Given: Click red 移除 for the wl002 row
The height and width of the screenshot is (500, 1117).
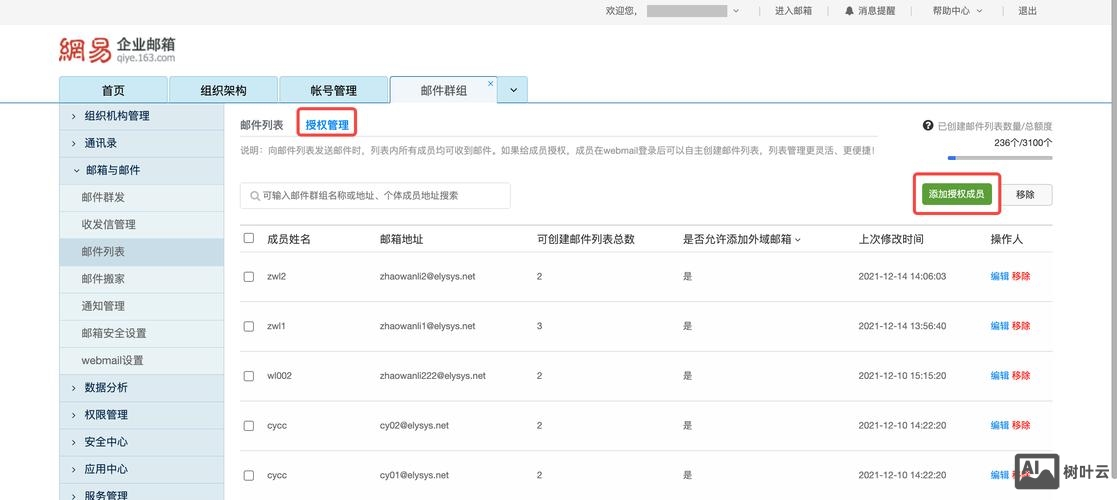Looking at the screenshot, I should point(1021,376).
